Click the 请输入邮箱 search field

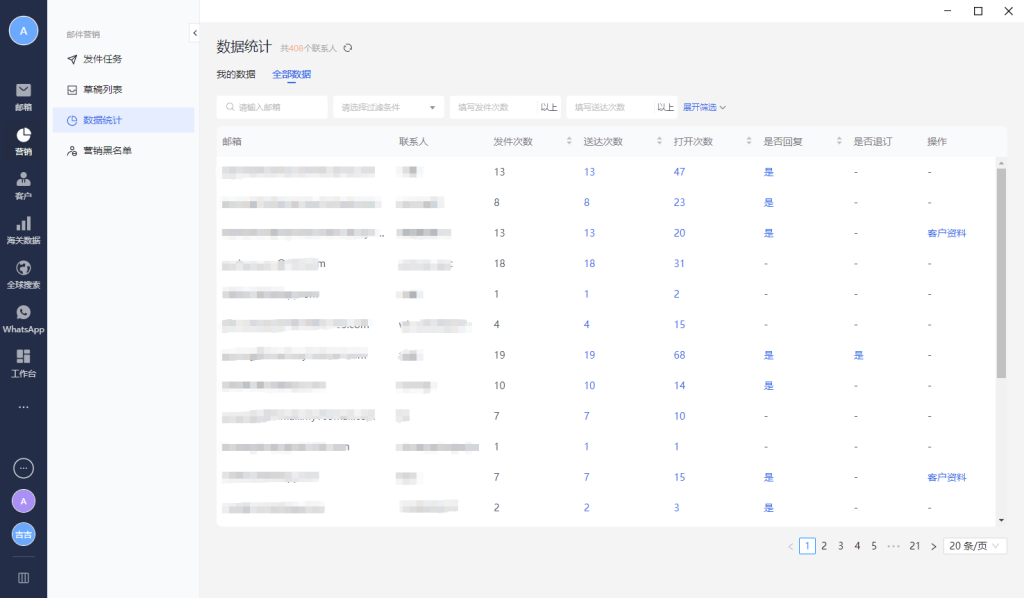[273, 107]
